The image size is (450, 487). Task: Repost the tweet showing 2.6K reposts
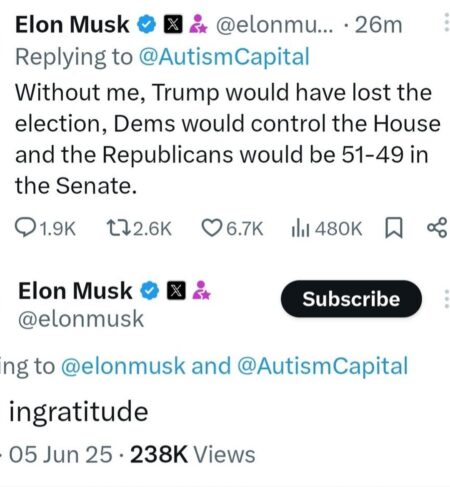[x=118, y=228]
